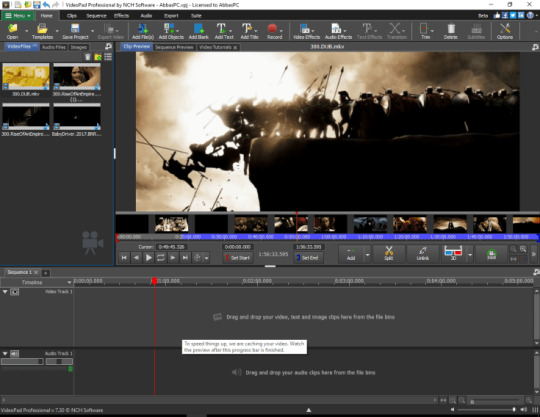Adjust the Audio Track 1 volume slider
The width and height of the screenshot is (540, 417).
[x=22, y=362]
